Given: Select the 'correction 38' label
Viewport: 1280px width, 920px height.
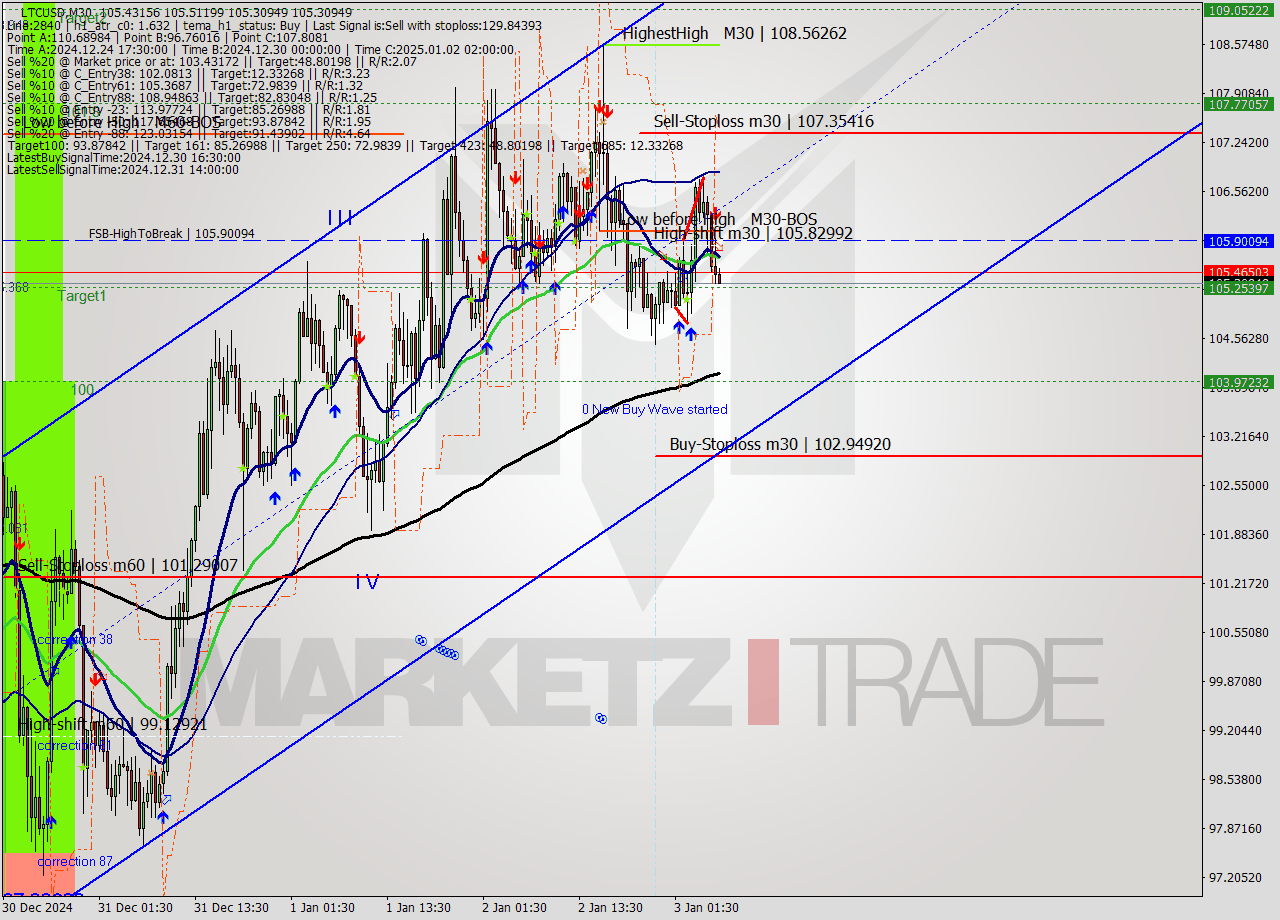Looking at the screenshot, I should 75,639.
